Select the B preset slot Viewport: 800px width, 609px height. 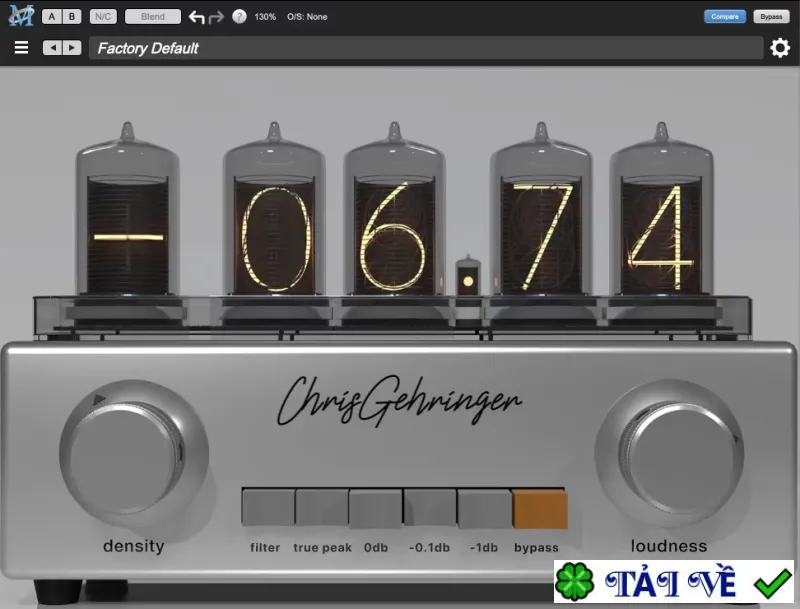(72, 17)
